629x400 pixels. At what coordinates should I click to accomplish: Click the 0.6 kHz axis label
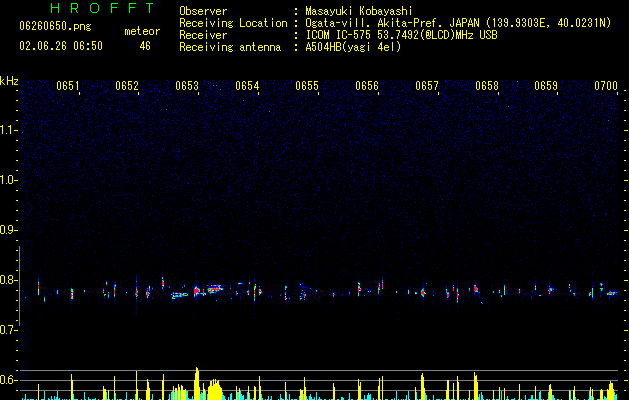pyautogui.click(x=9, y=380)
